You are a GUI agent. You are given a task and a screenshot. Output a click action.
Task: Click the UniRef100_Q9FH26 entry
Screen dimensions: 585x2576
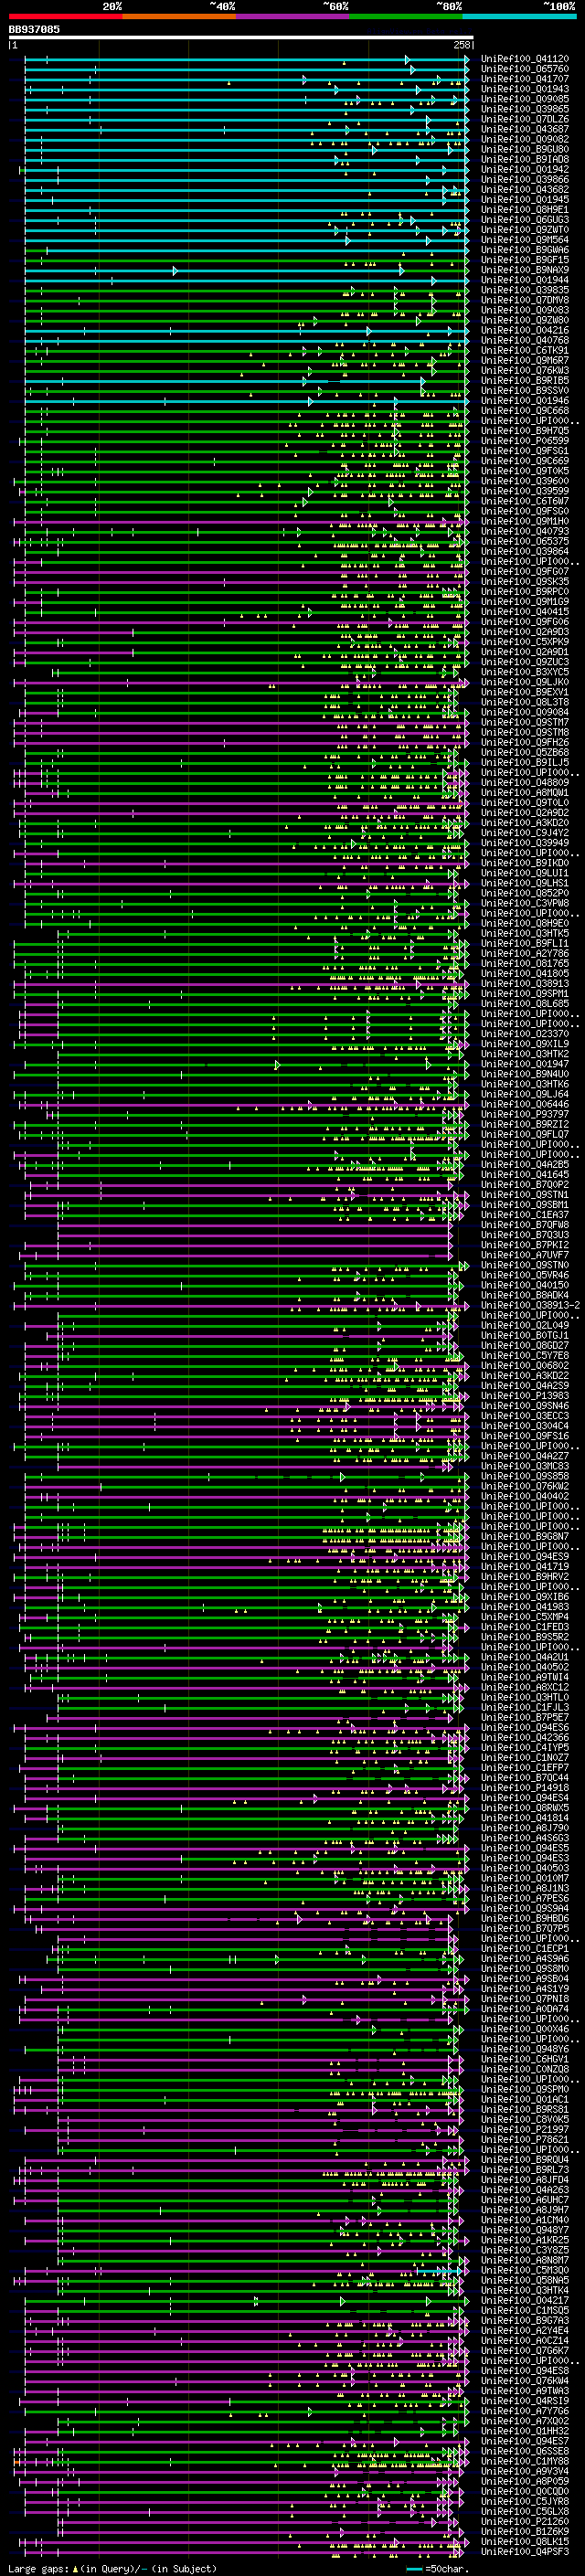(525, 742)
